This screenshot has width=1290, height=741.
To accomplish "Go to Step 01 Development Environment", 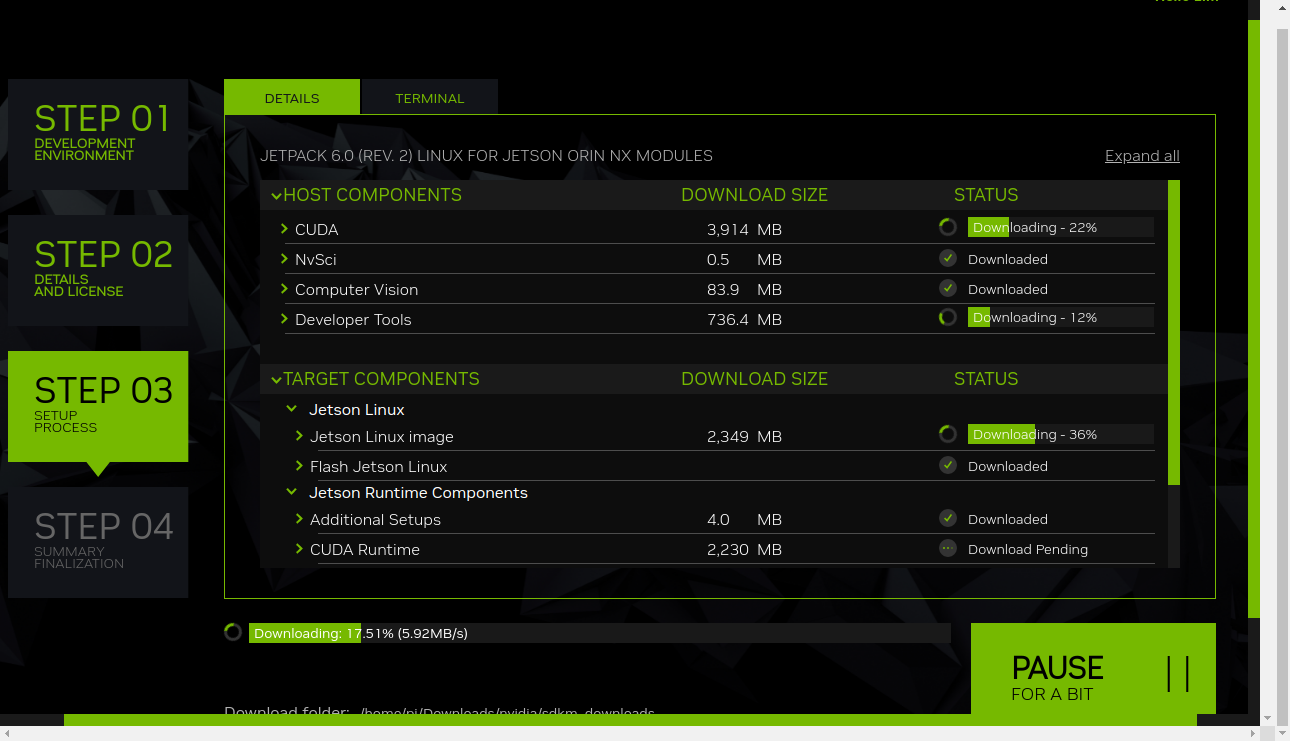I will [98, 134].
